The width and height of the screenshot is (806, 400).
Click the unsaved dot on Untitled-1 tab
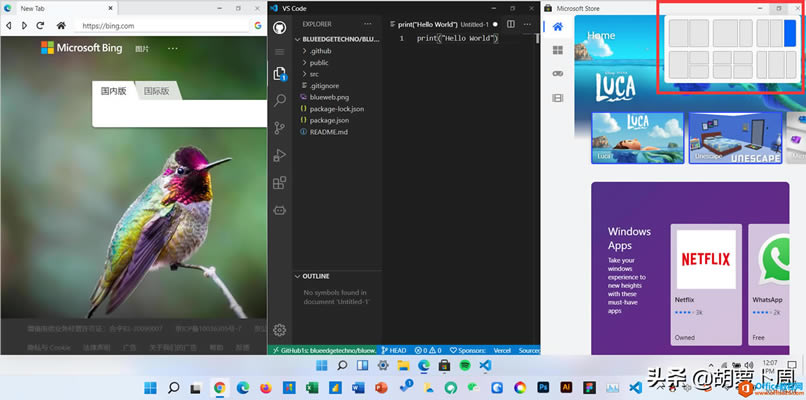point(495,24)
